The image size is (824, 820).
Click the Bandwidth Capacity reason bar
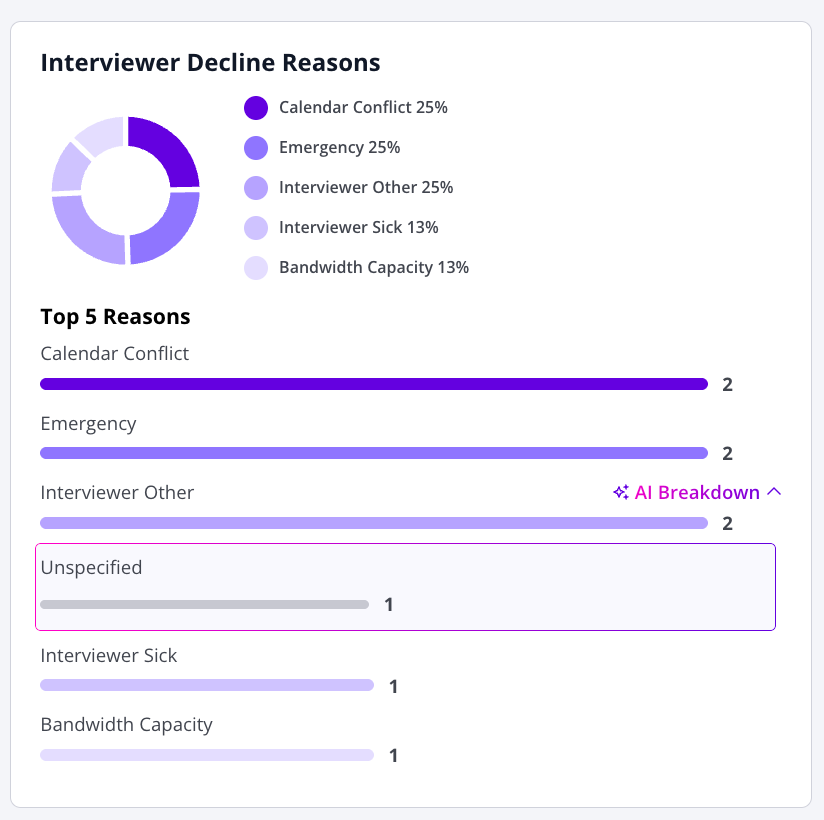pyautogui.click(x=206, y=755)
